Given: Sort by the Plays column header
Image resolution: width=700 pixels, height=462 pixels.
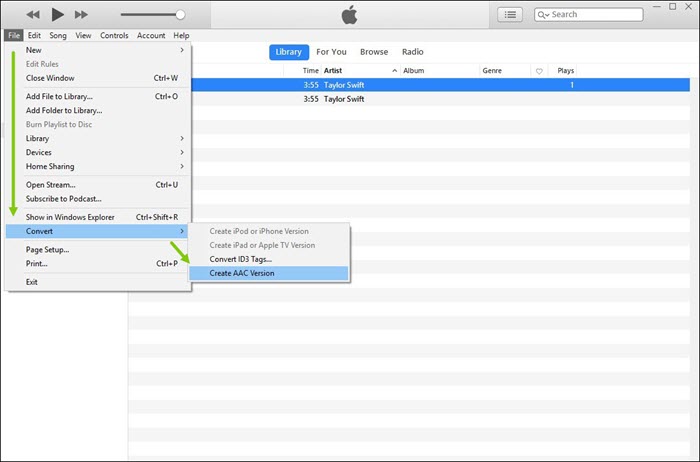Looking at the screenshot, I should click(565, 71).
